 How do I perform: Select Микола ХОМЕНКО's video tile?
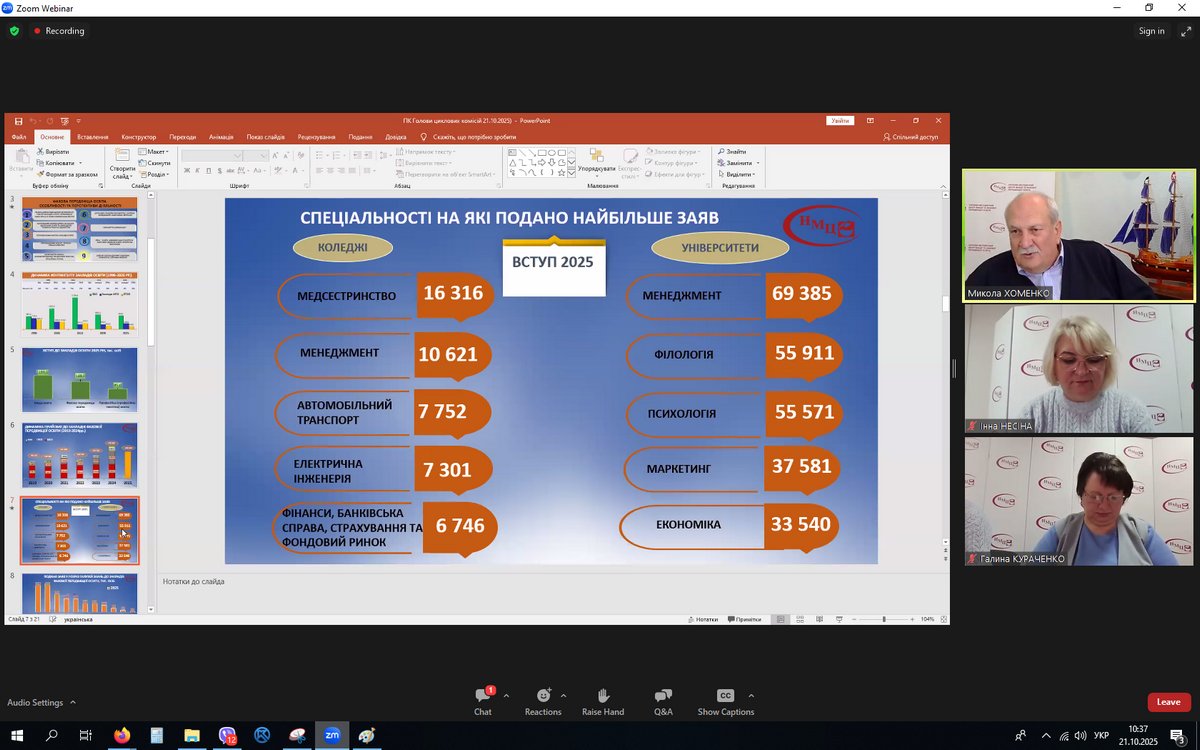point(1079,235)
